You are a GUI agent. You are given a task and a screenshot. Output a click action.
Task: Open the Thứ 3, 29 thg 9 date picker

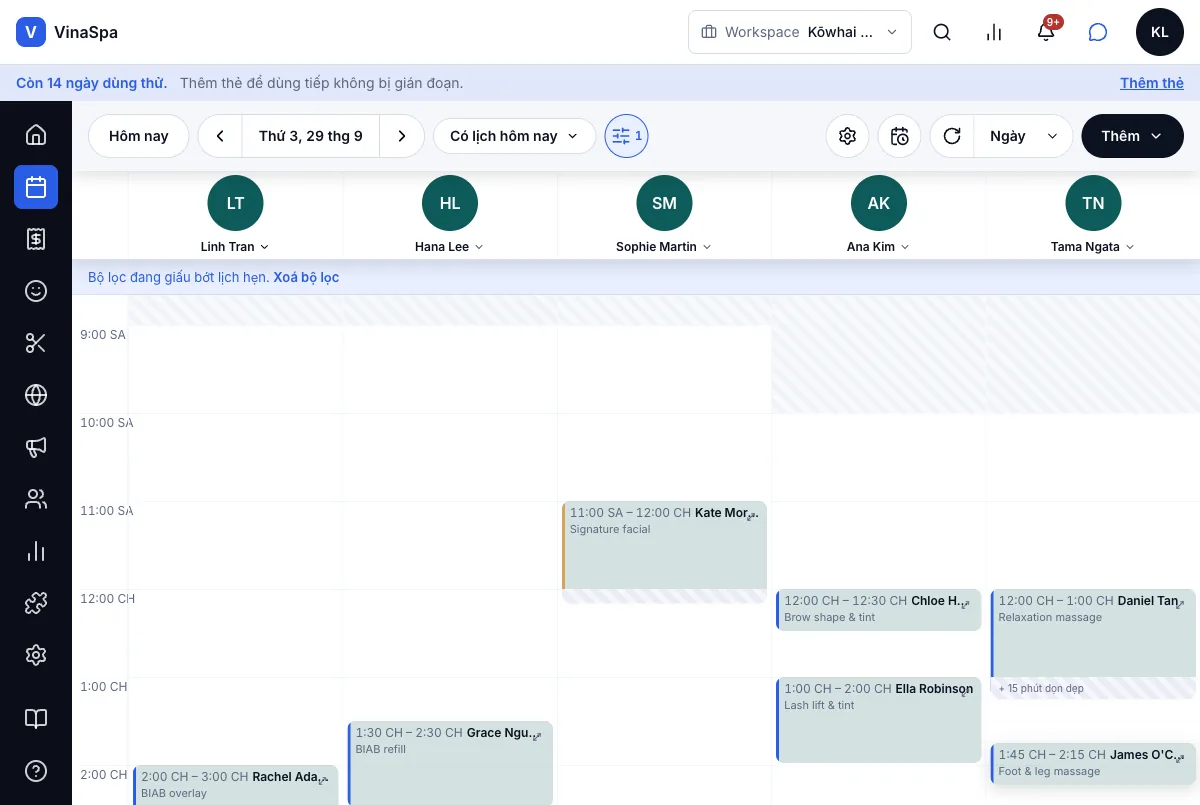point(311,136)
